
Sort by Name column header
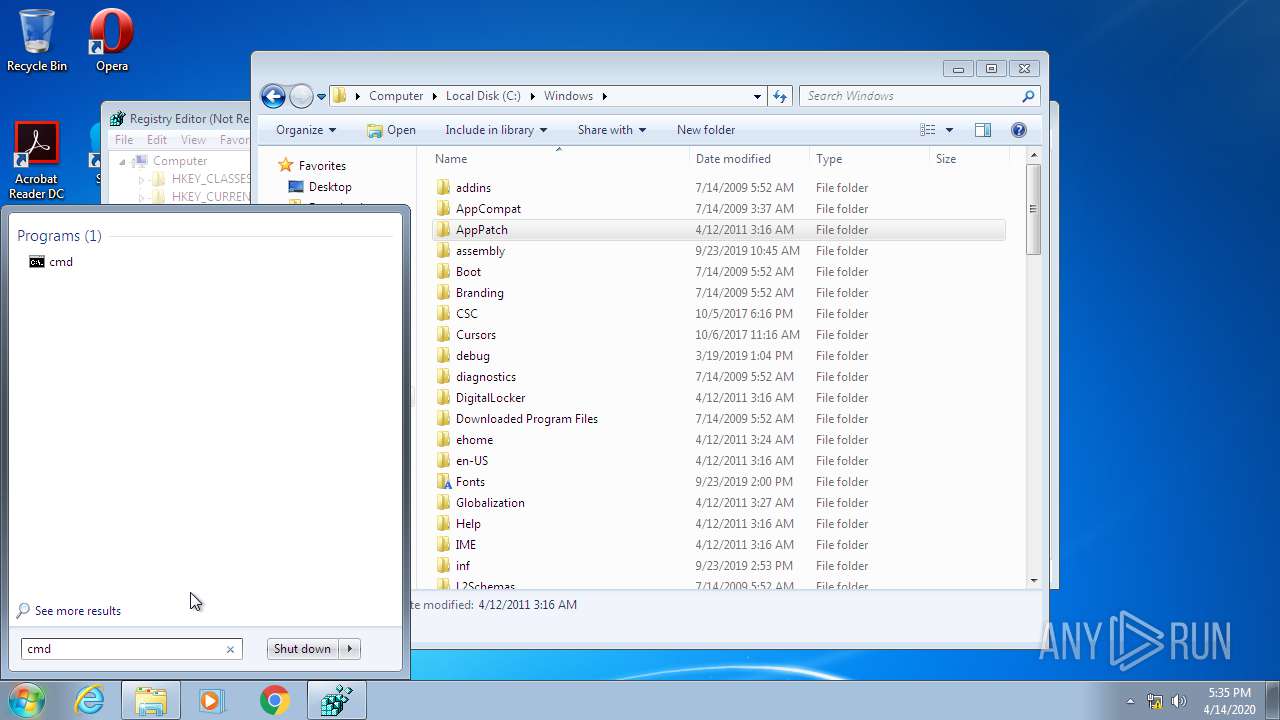point(559,159)
